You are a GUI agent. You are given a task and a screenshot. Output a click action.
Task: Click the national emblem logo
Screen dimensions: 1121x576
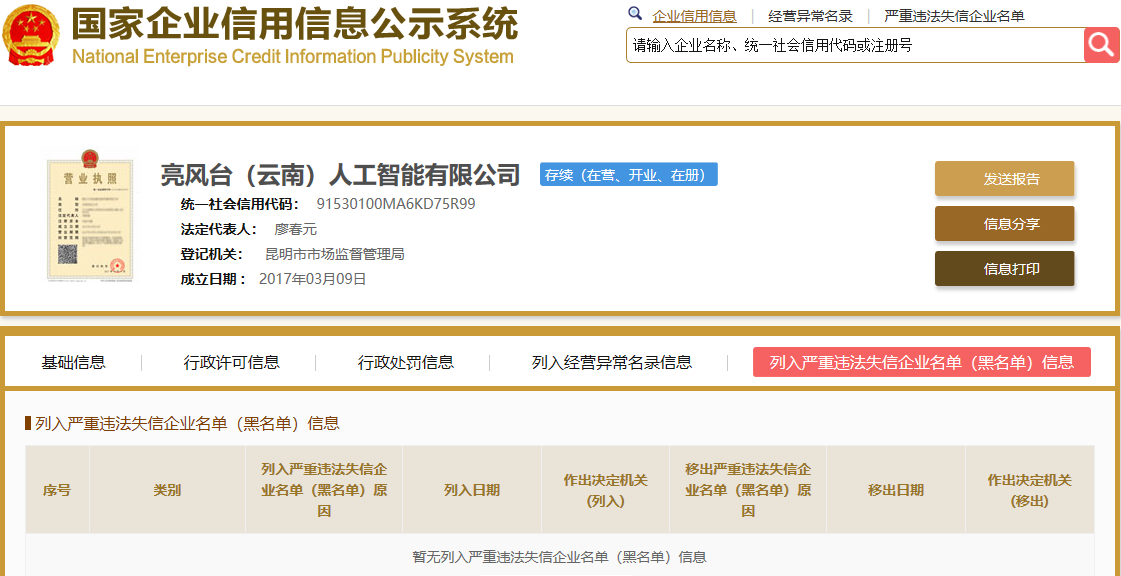pyautogui.click(x=31, y=34)
